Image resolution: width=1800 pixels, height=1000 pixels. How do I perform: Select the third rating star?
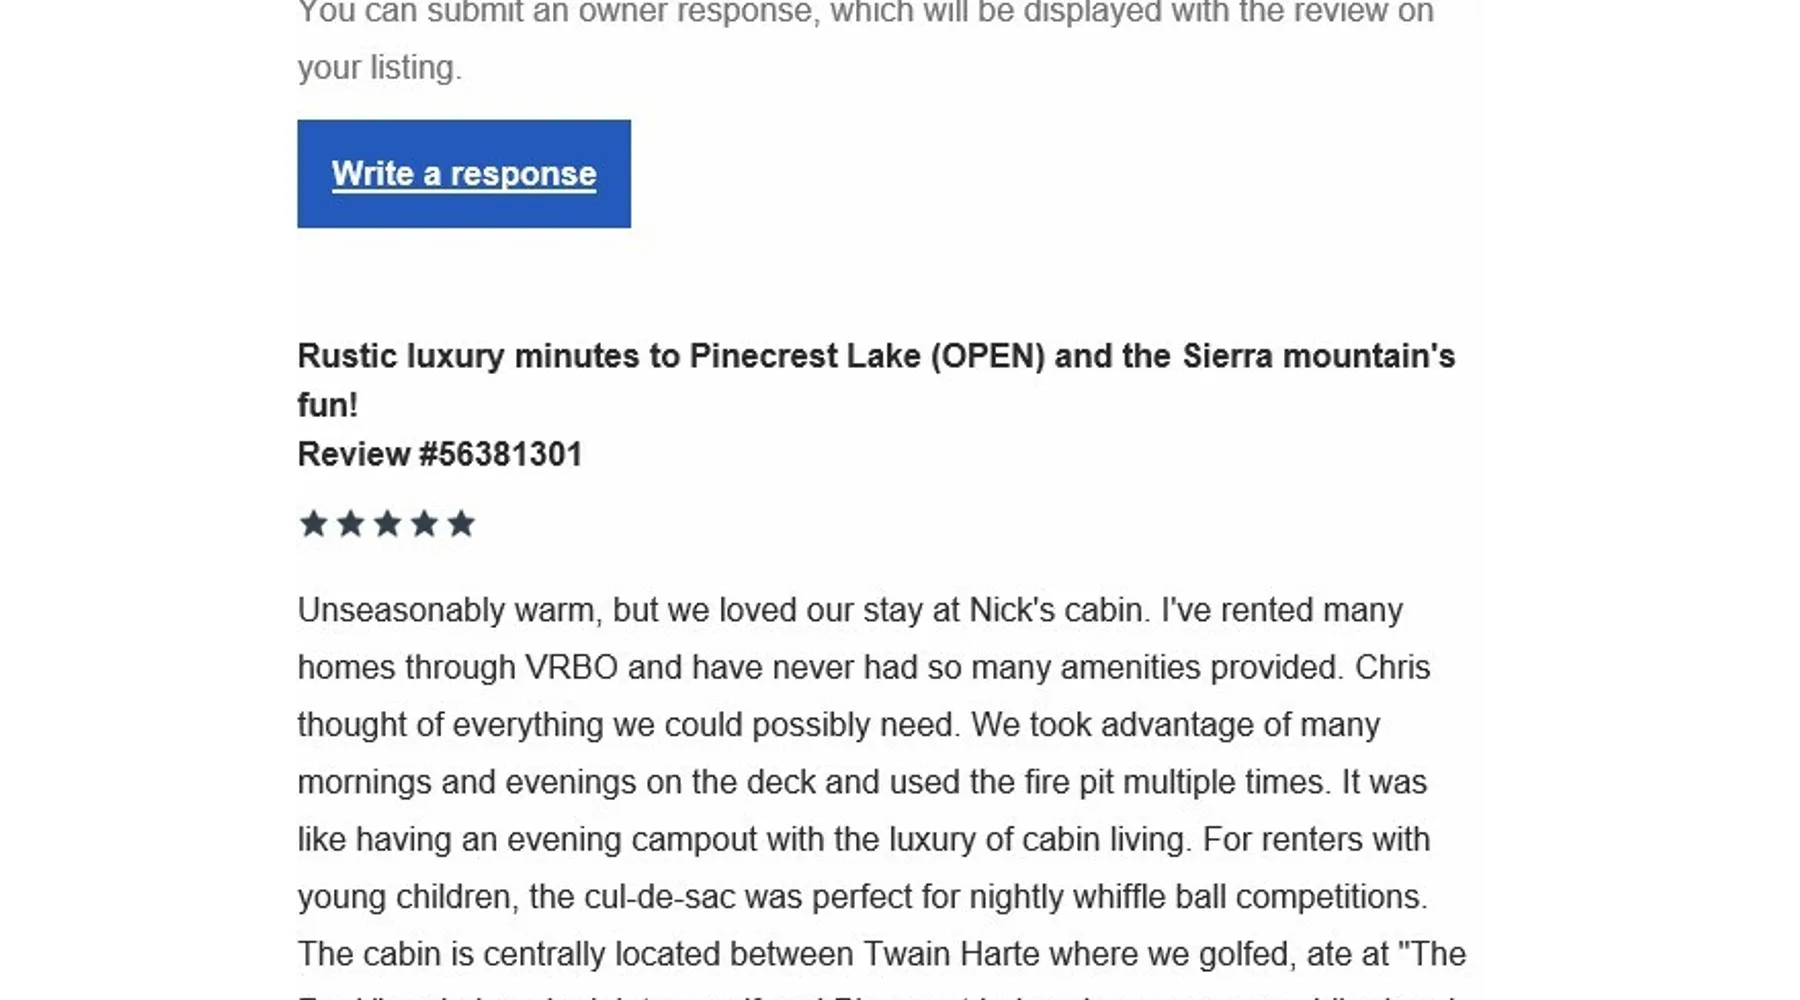tap(387, 523)
